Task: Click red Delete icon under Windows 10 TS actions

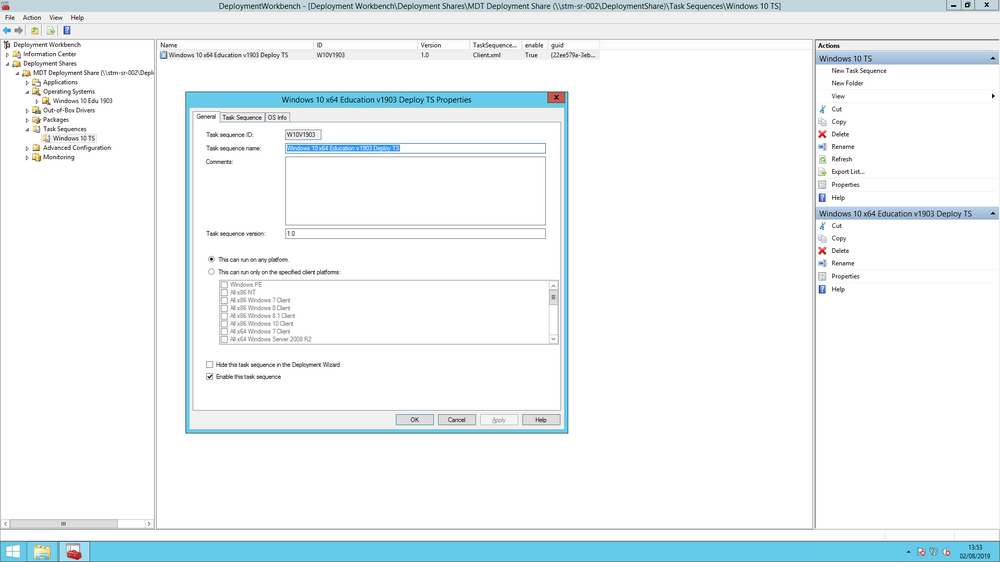Action: click(x=823, y=134)
